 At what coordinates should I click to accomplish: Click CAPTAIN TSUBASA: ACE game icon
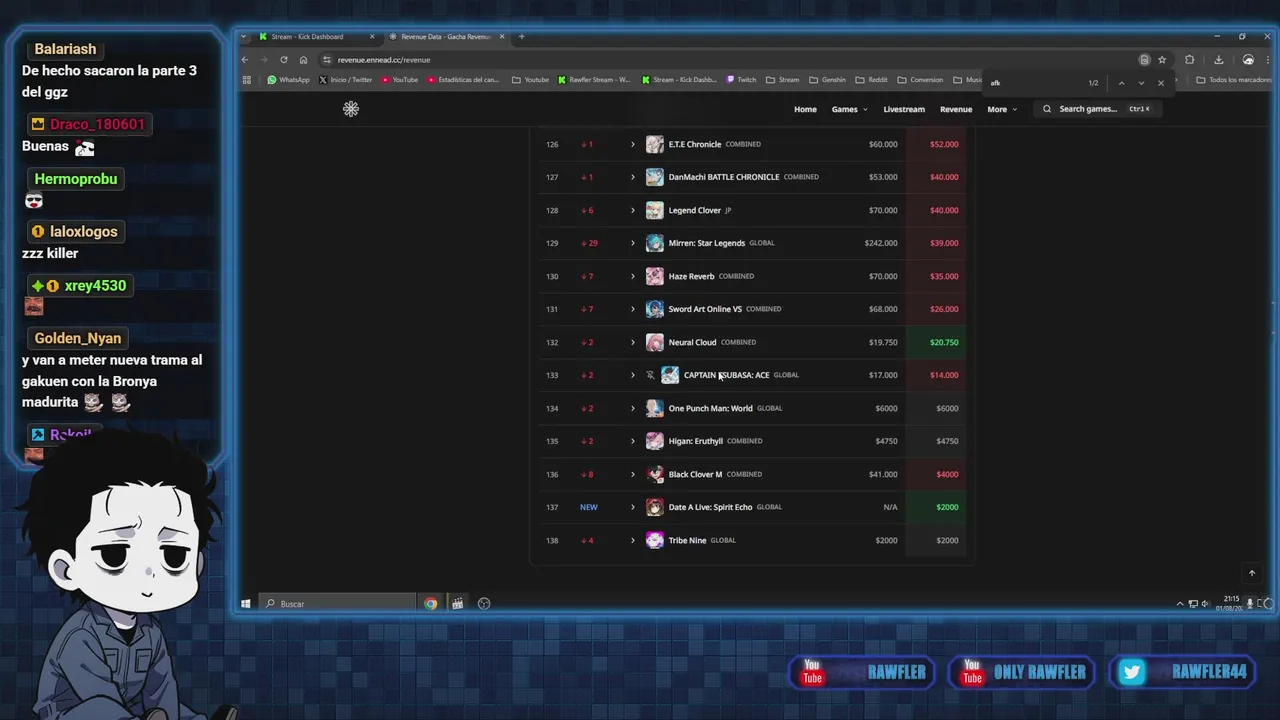click(x=670, y=375)
